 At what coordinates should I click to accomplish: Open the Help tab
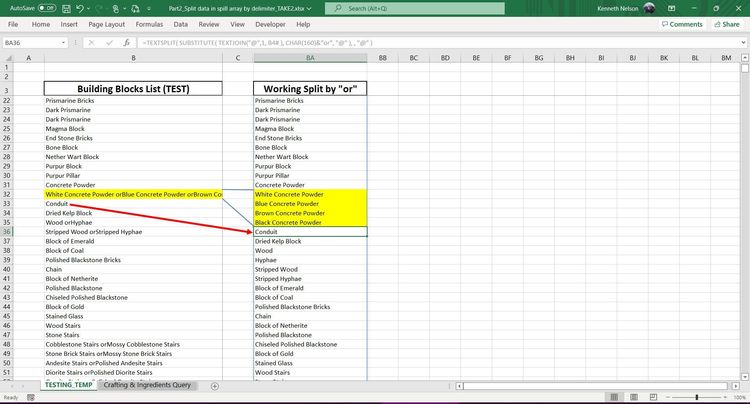point(303,24)
